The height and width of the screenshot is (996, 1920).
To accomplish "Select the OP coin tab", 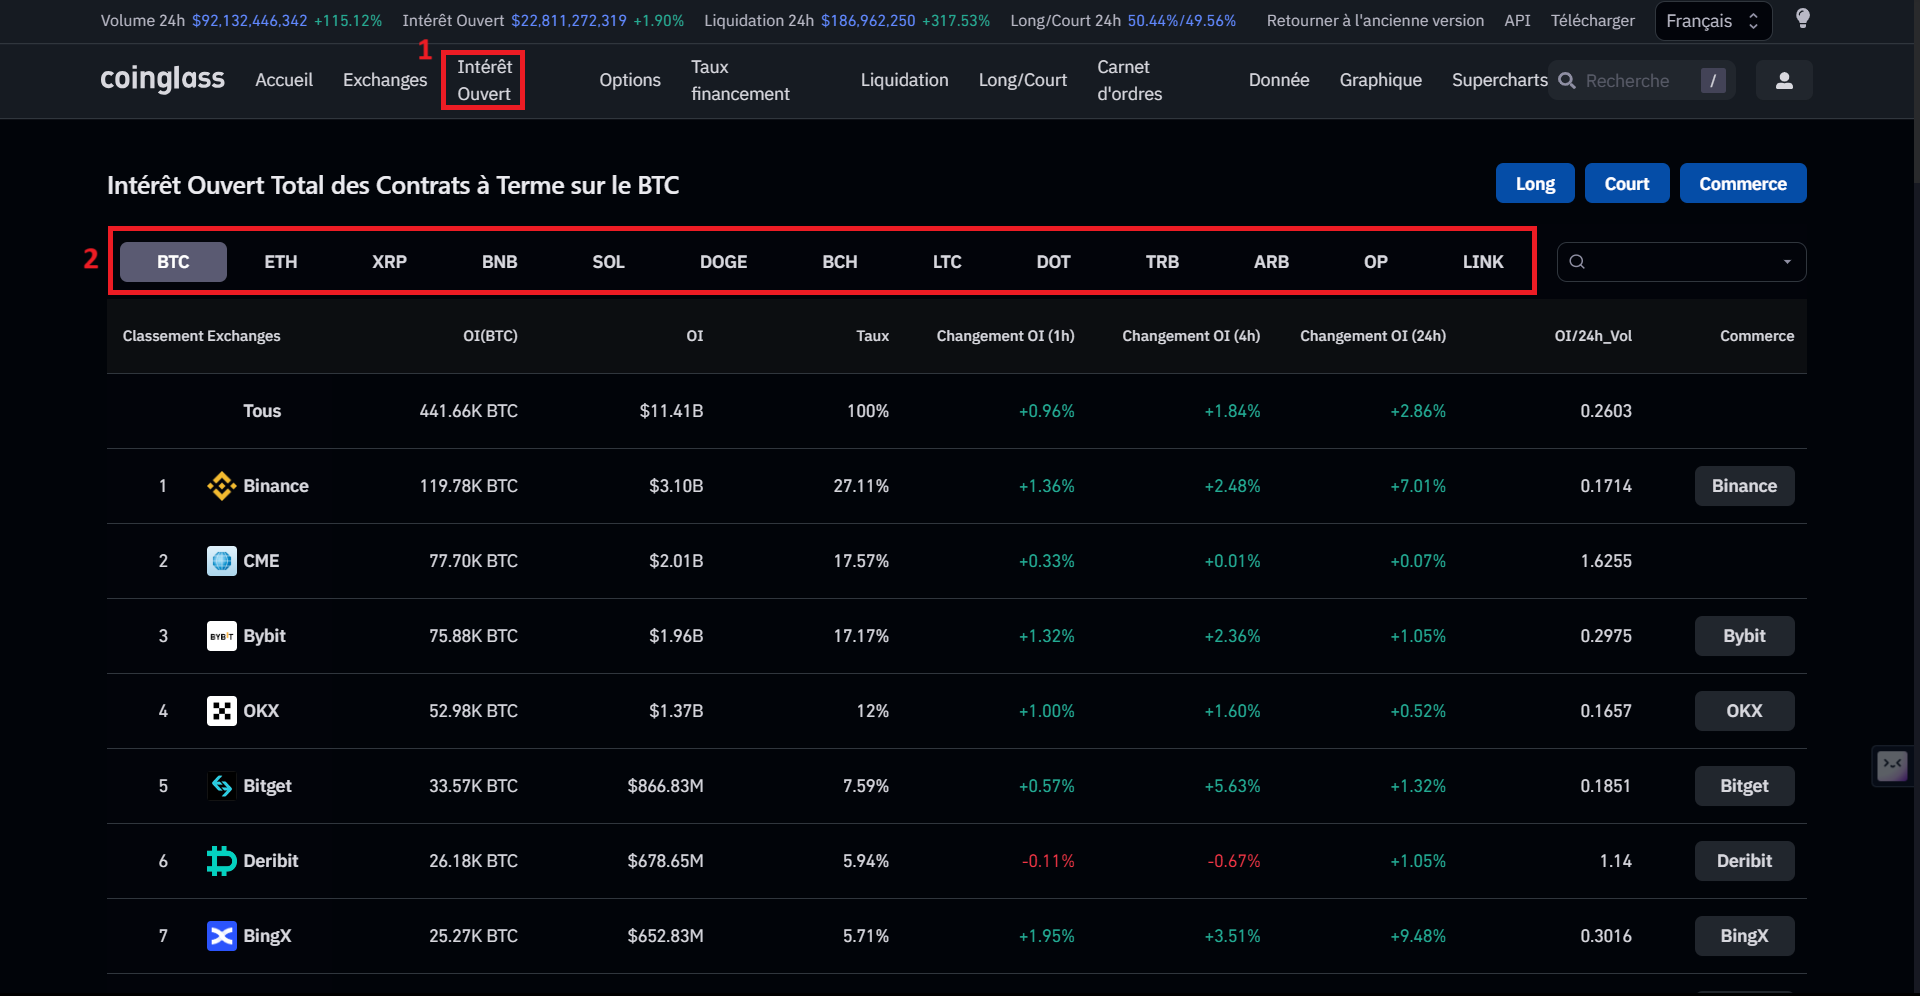I will pos(1376,262).
